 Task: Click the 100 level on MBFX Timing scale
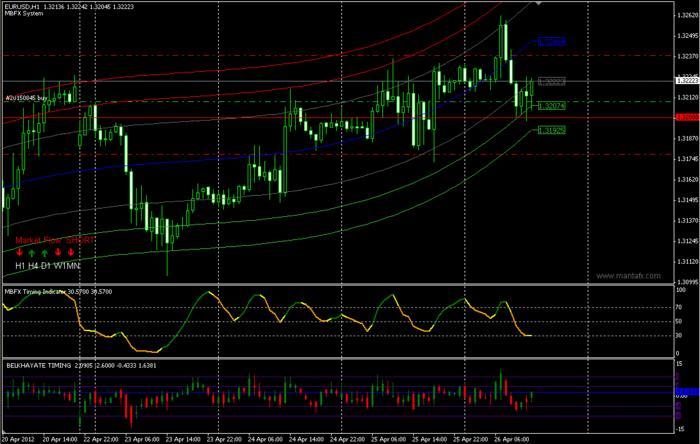pyautogui.click(x=681, y=290)
